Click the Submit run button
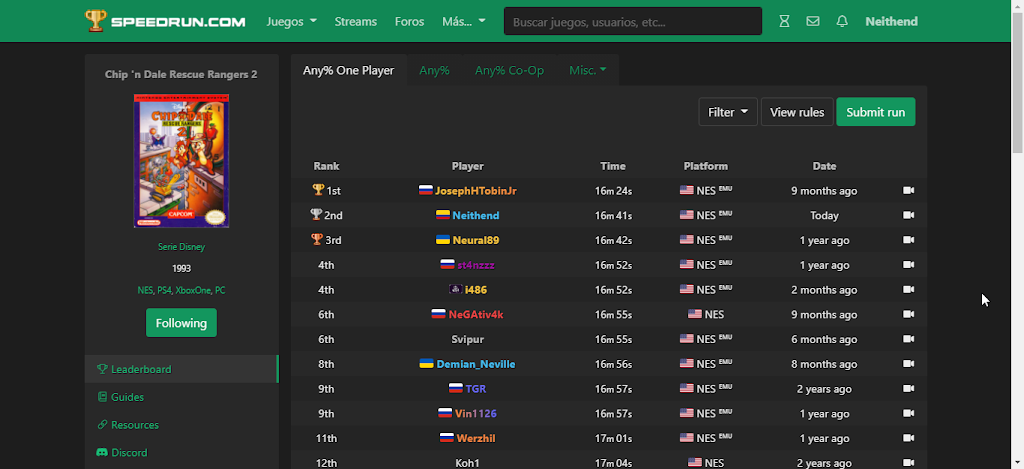This screenshot has width=1024, height=469. pyautogui.click(x=876, y=112)
